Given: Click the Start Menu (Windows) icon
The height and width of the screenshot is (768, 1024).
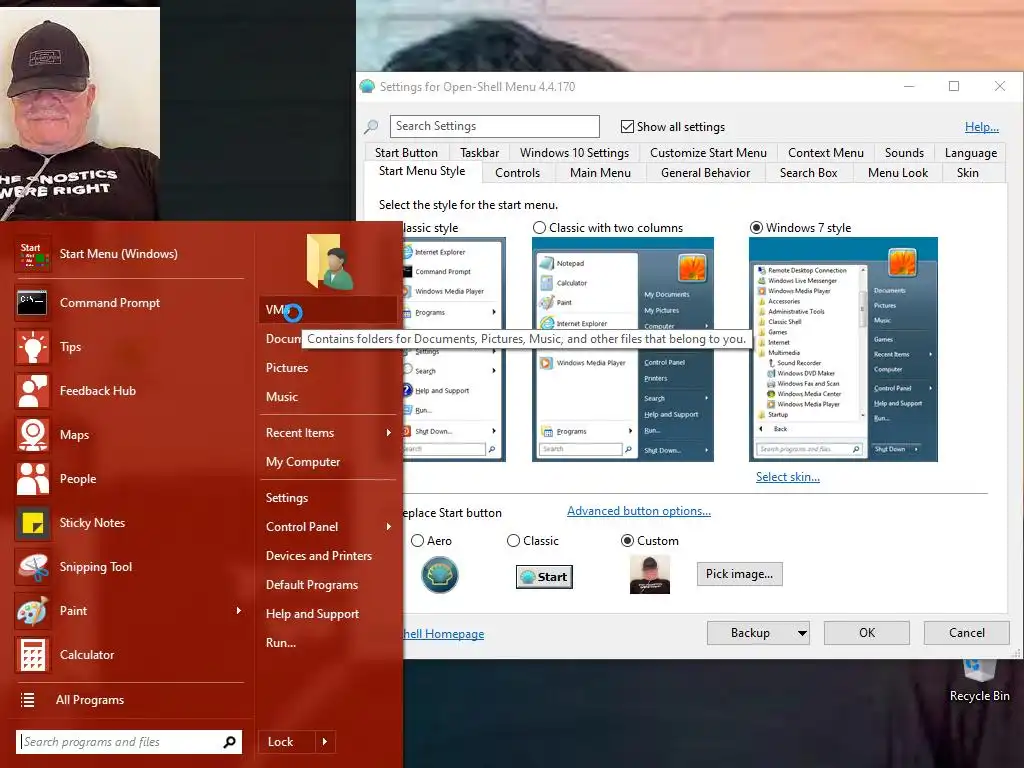Looking at the screenshot, I should point(33,254).
